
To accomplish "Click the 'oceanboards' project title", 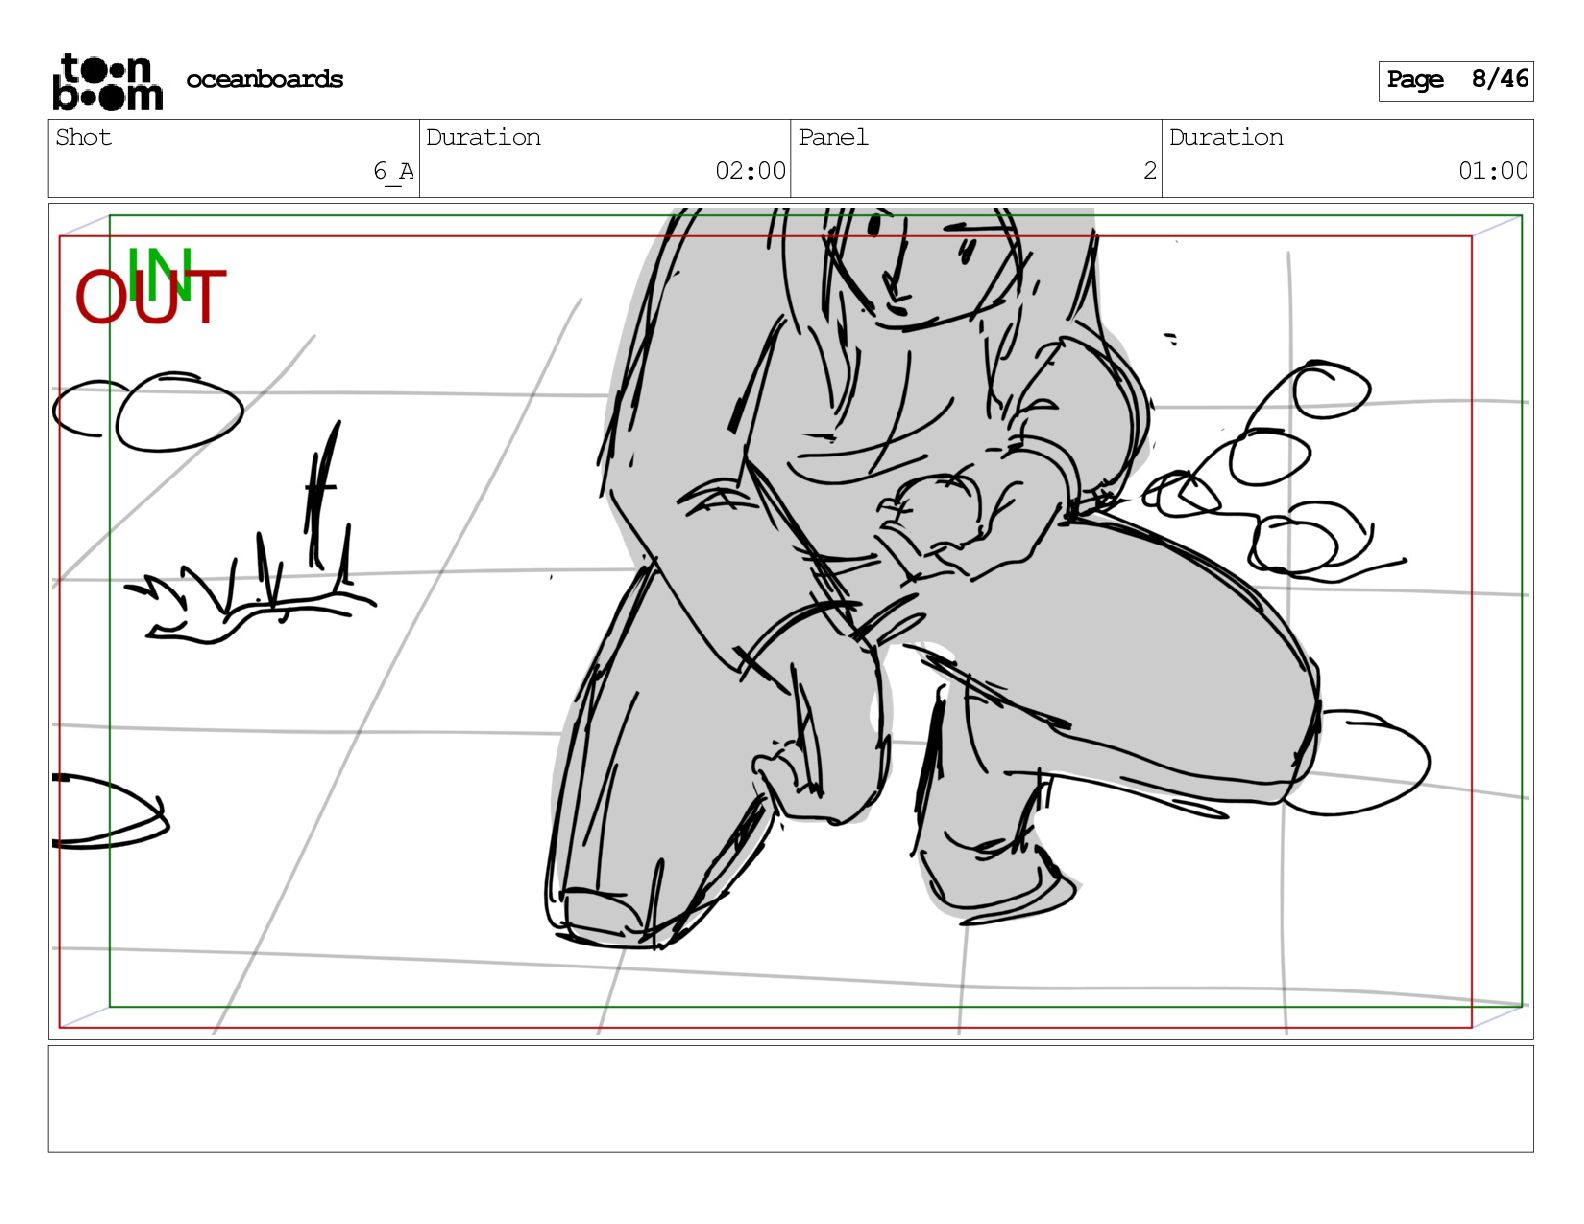I will click(264, 79).
